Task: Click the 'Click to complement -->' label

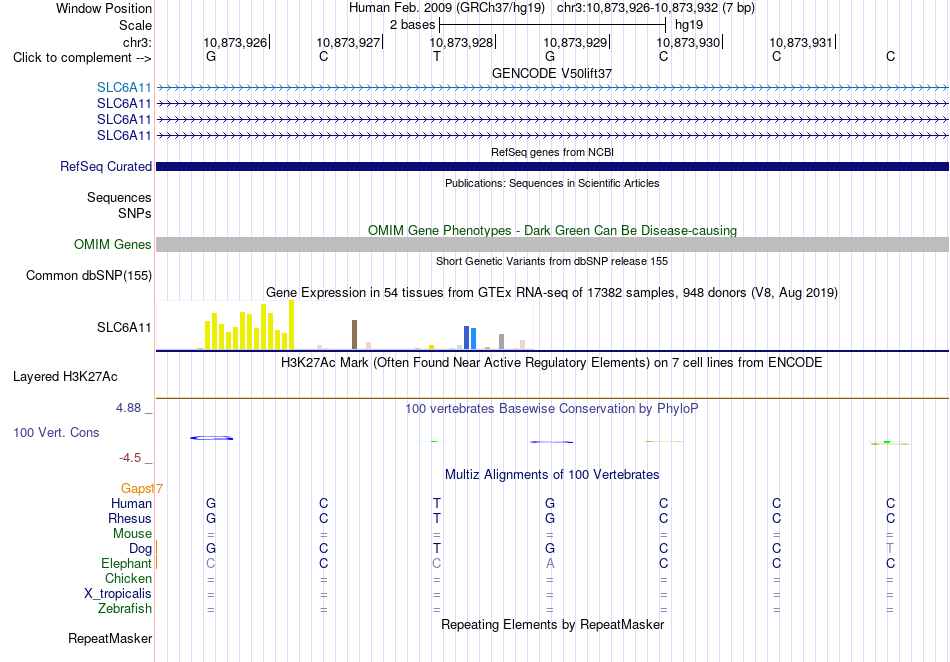Action: pyautogui.click(x=82, y=58)
